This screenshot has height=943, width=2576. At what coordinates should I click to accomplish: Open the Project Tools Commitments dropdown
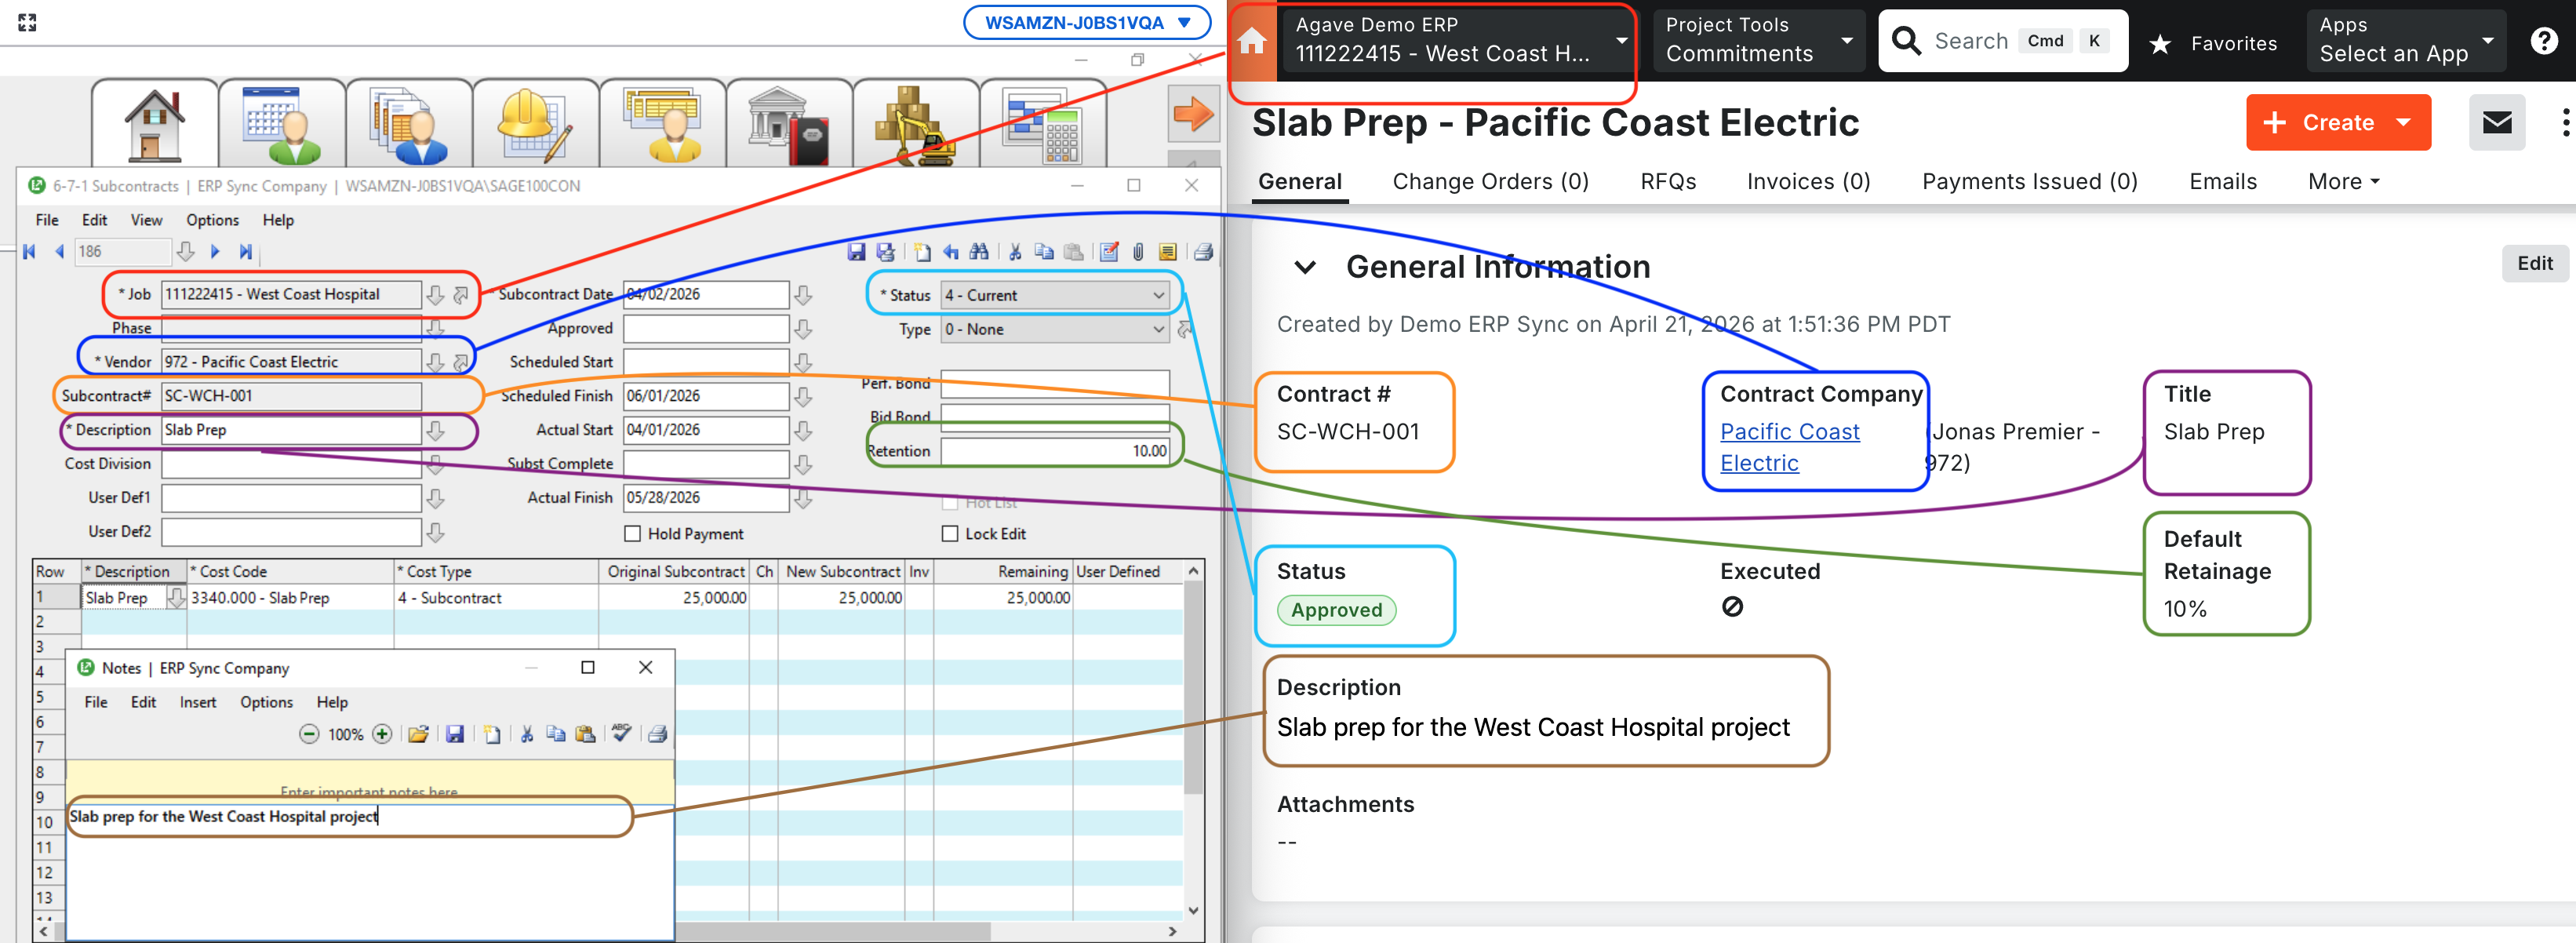(x=1759, y=41)
